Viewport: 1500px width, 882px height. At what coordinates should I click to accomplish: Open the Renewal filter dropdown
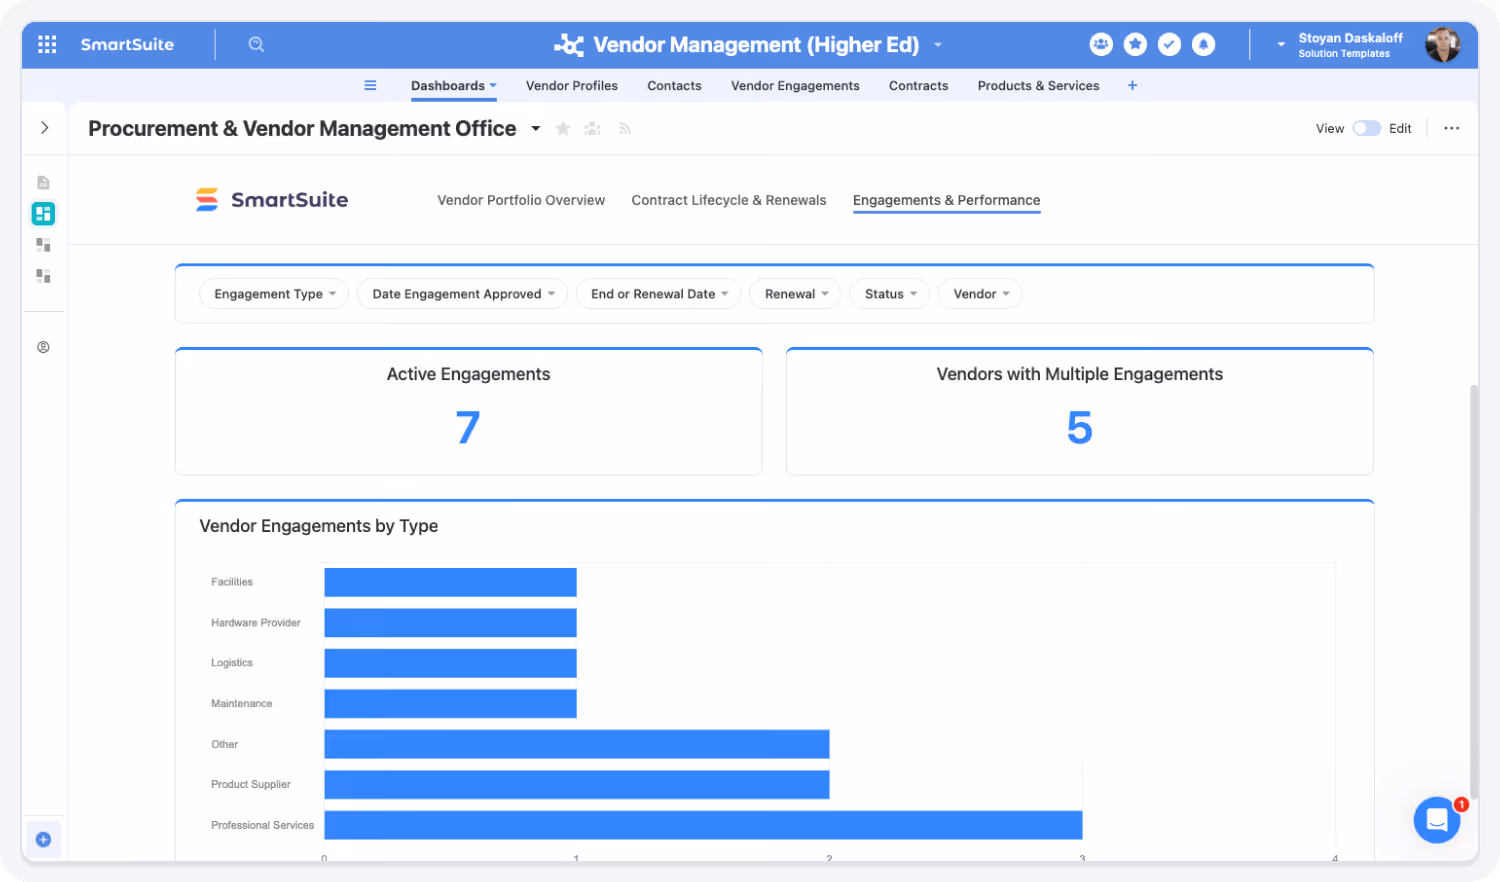pos(796,294)
